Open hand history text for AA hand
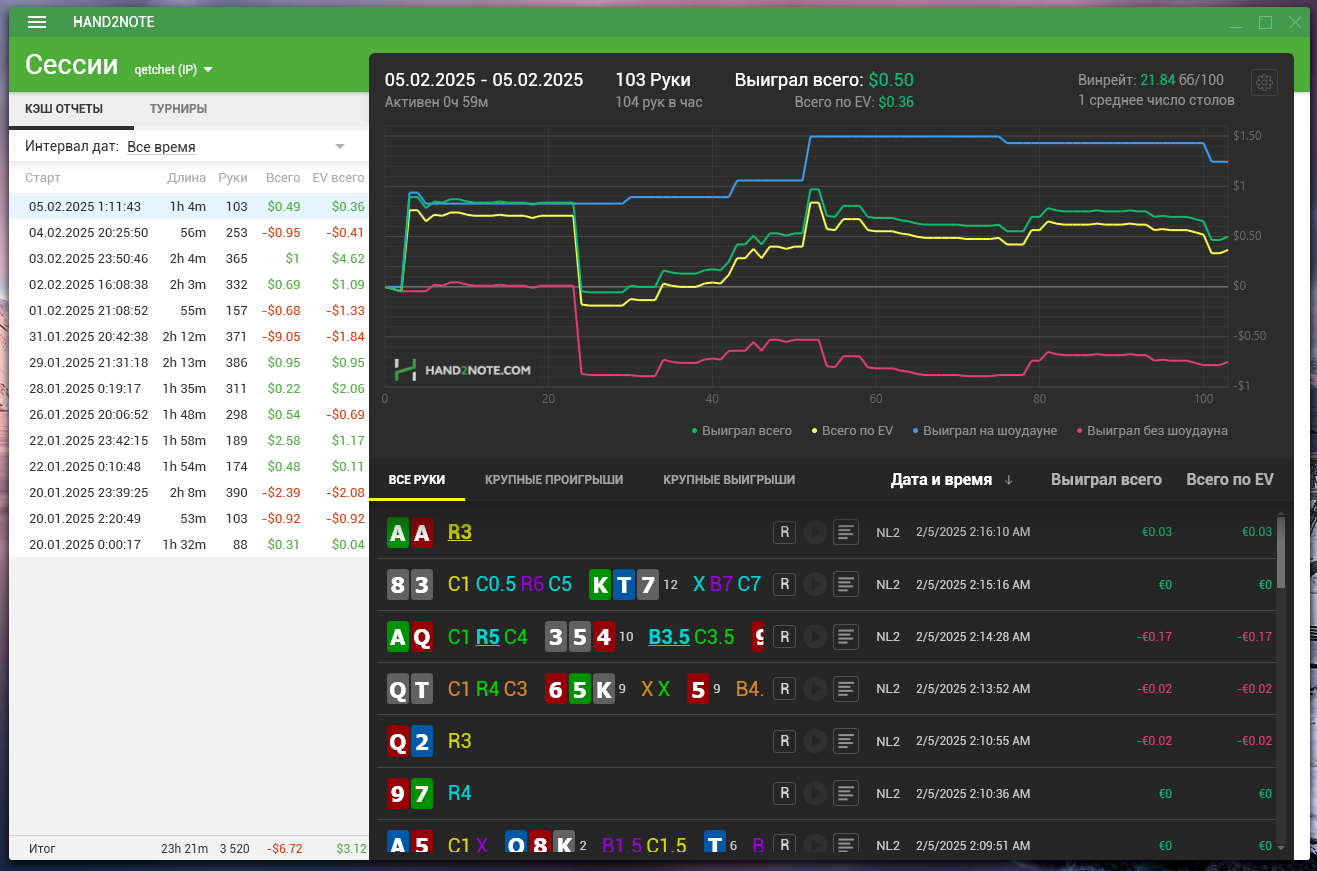Image resolution: width=1317 pixels, height=871 pixels. click(x=846, y=532)
